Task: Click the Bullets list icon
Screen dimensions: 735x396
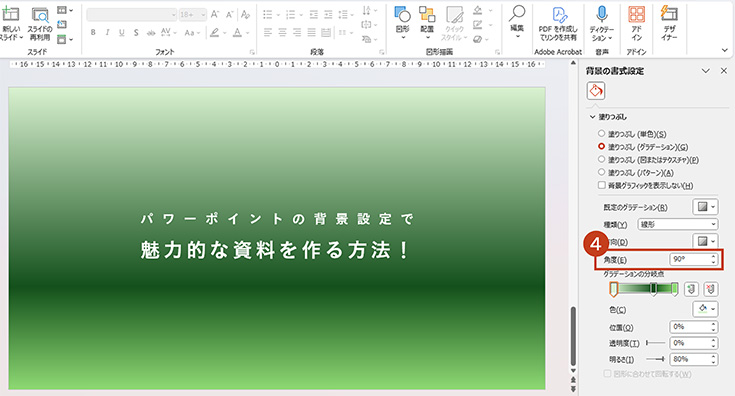Action: (x=268, y=15)
